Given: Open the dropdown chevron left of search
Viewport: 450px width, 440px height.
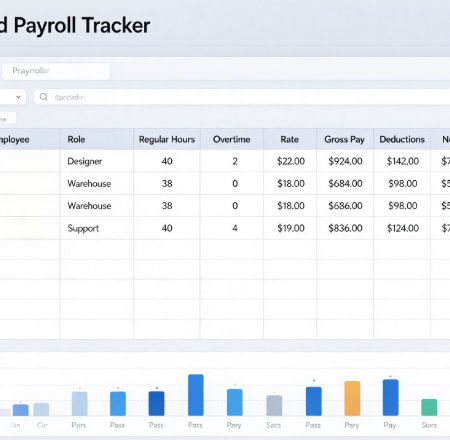Looking at the screenshot, I should pos(18,97).
